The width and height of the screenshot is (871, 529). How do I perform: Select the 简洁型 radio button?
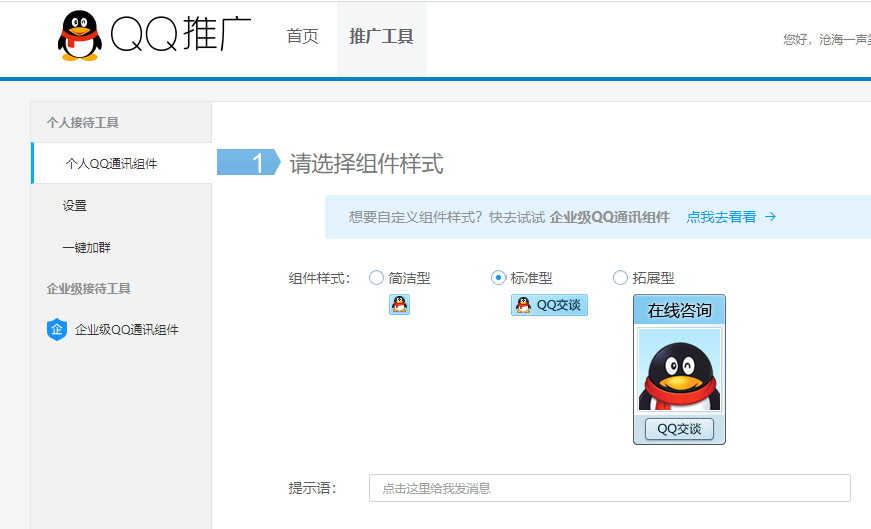click(376, 277)
